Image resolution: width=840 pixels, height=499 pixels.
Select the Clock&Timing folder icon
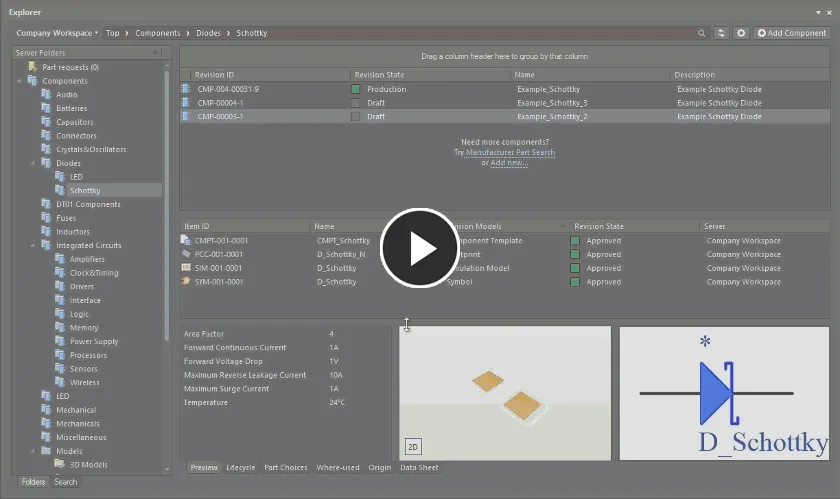pos(60,272)
